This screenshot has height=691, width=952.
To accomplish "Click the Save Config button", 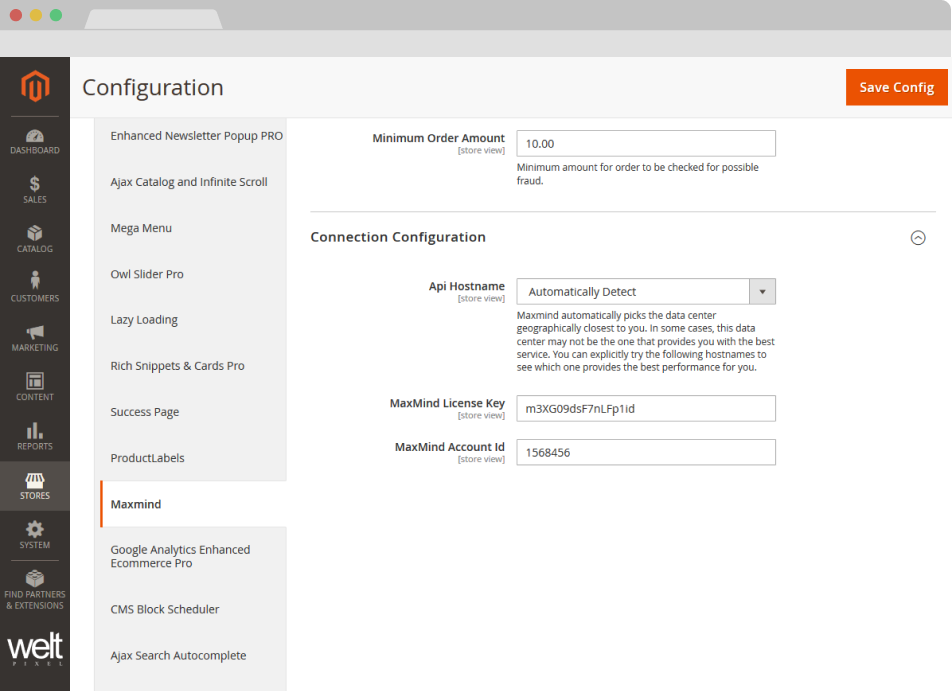I will coord(896,87).
